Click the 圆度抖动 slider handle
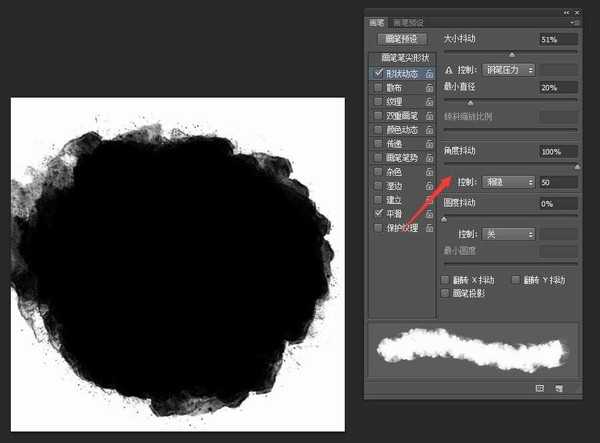This screenshot has height=443, width=600. [444, 219]
